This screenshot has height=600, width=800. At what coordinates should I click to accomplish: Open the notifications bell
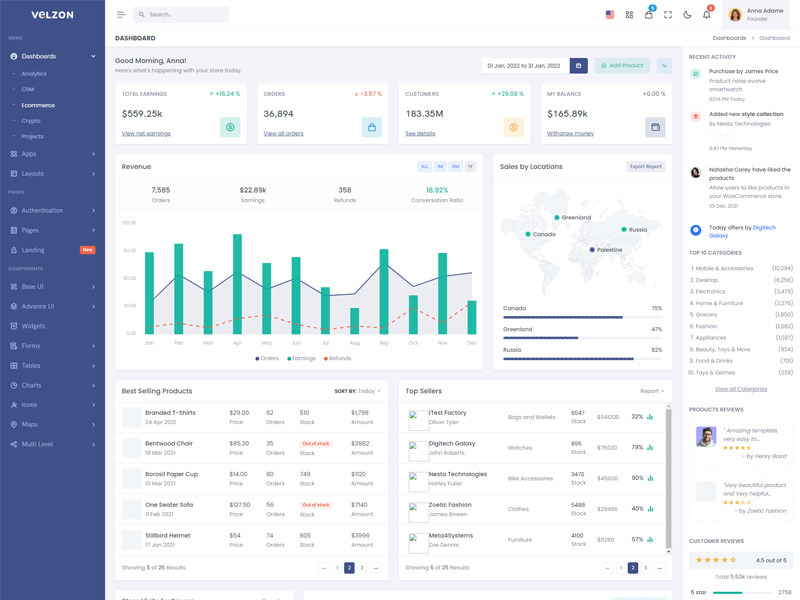(707, 15)
